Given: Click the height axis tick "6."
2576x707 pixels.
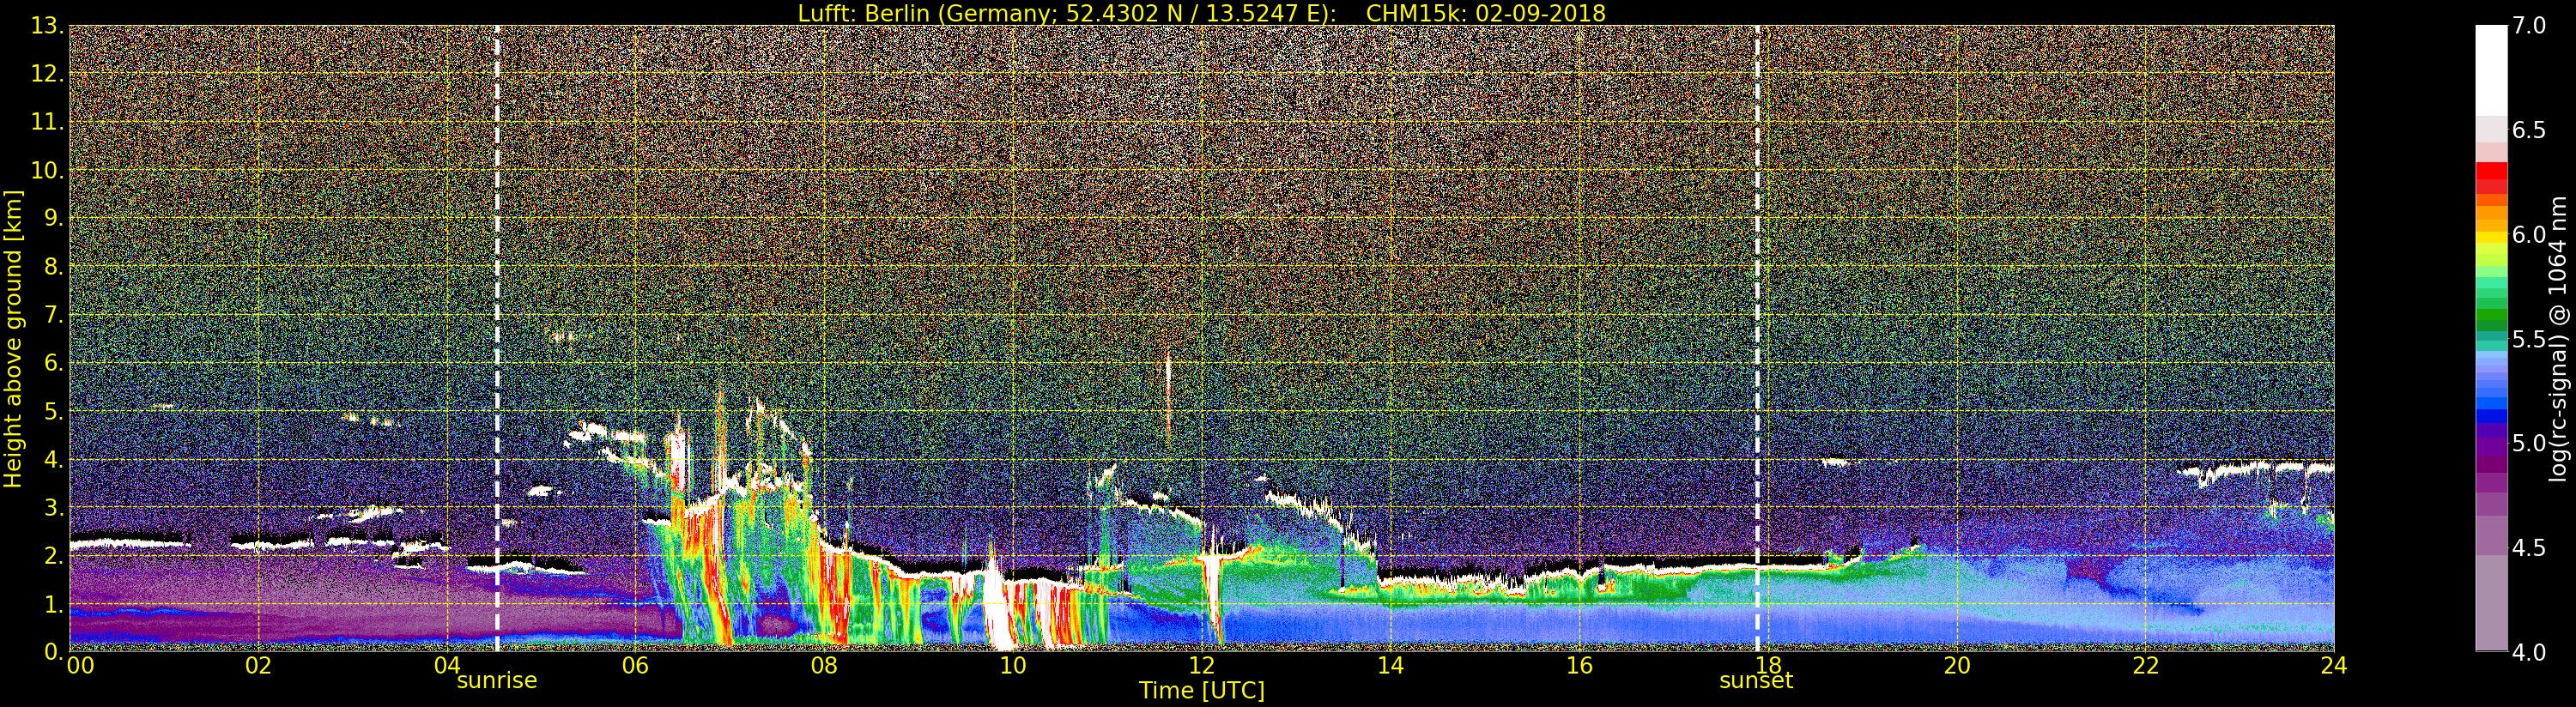Looking at the screenshot, I should tap(54, 363).
